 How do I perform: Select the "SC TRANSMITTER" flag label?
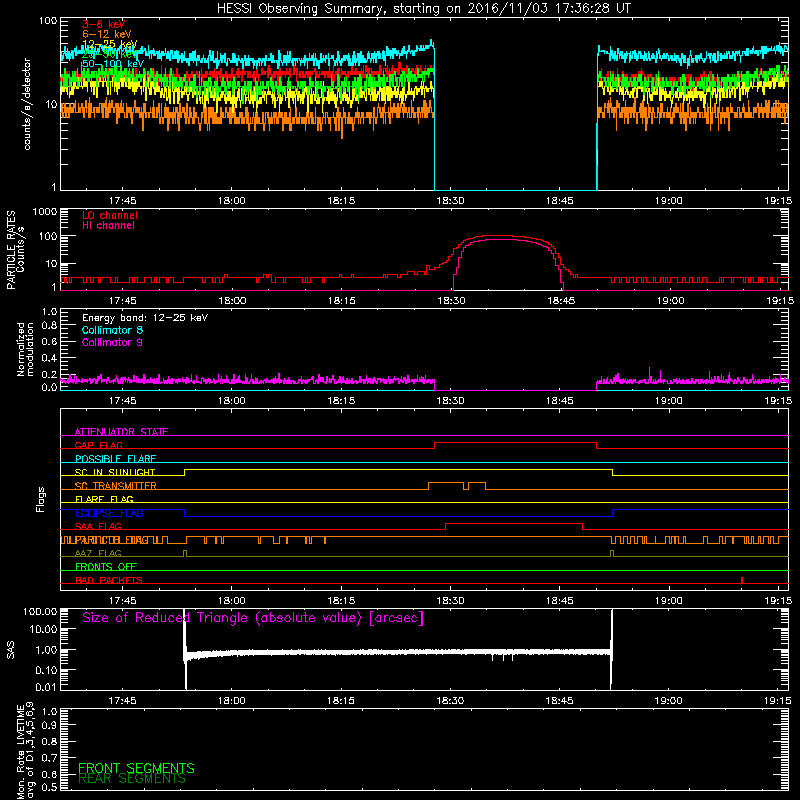[x=115, y=486]
